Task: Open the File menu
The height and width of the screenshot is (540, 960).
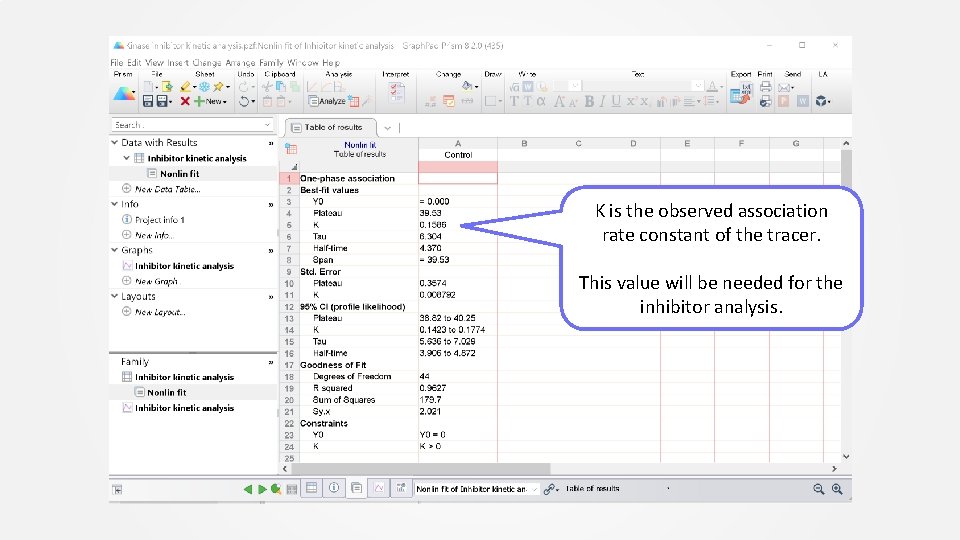Action: (117, 62)
